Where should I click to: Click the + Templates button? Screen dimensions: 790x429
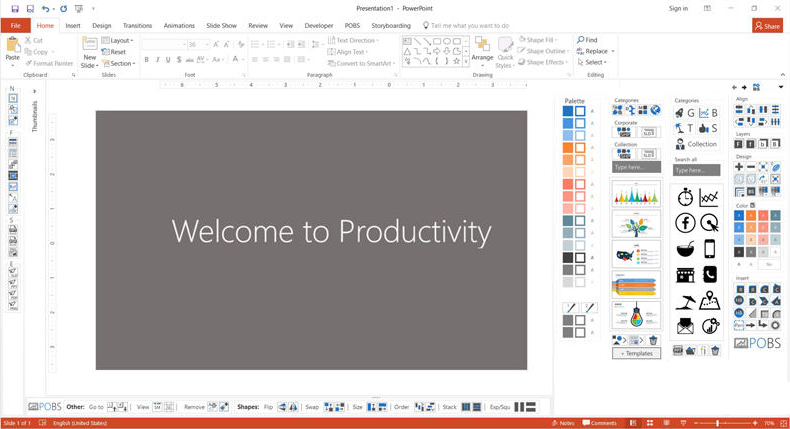coord(636,353)
